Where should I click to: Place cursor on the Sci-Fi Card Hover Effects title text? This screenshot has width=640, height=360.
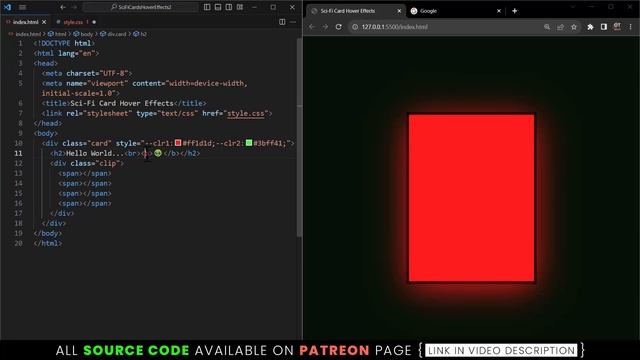pyautogui.click(x=122, y=103)
